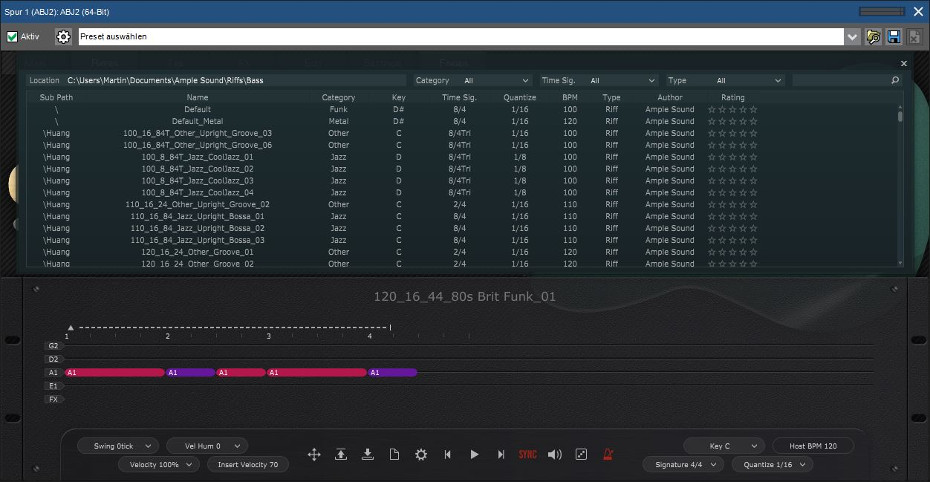Select the G2 string label
This screenshot has height=482, width=930.
pos(53,346)
